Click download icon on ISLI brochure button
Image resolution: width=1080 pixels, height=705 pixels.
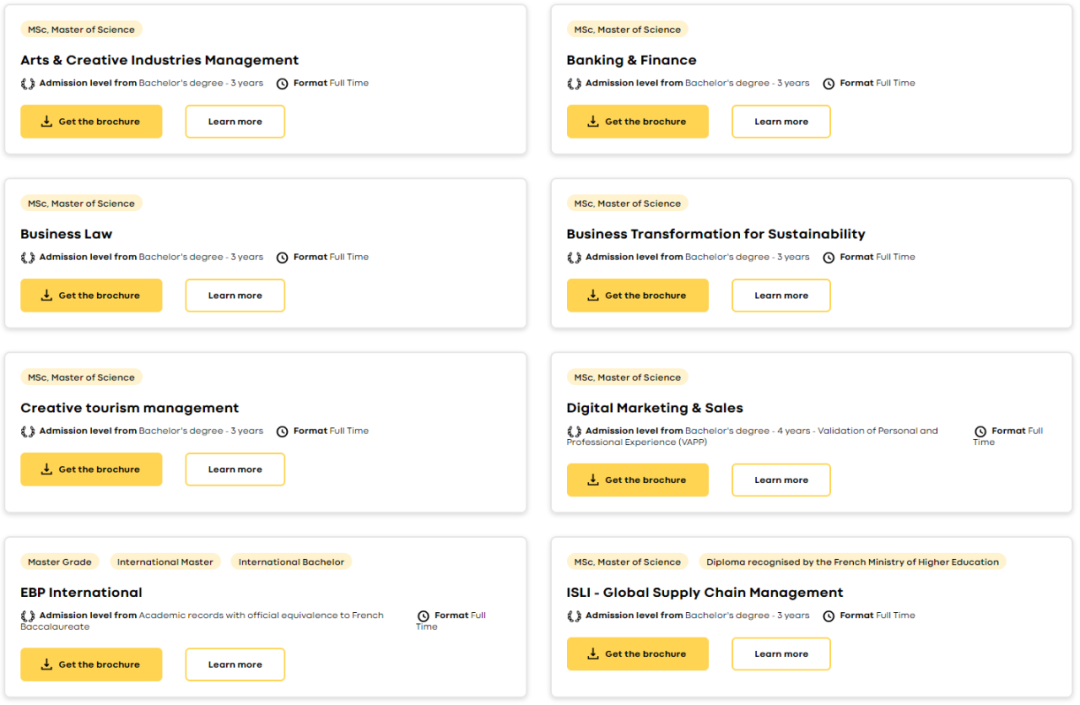tap(592, 654)
